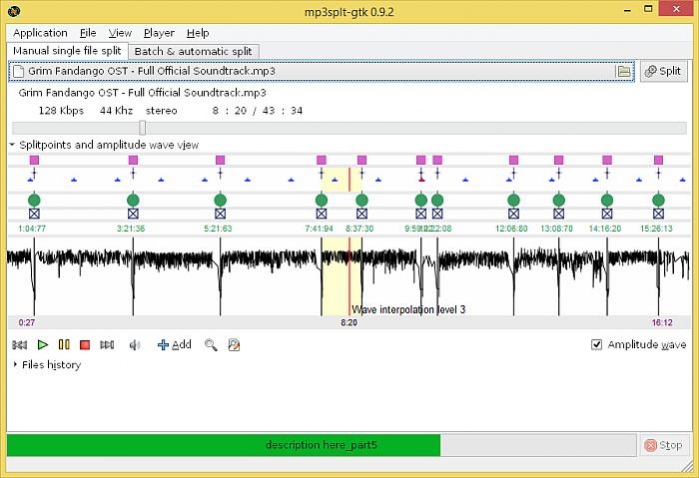
Task: Click the Split button
Action: (x=664, y=71)
